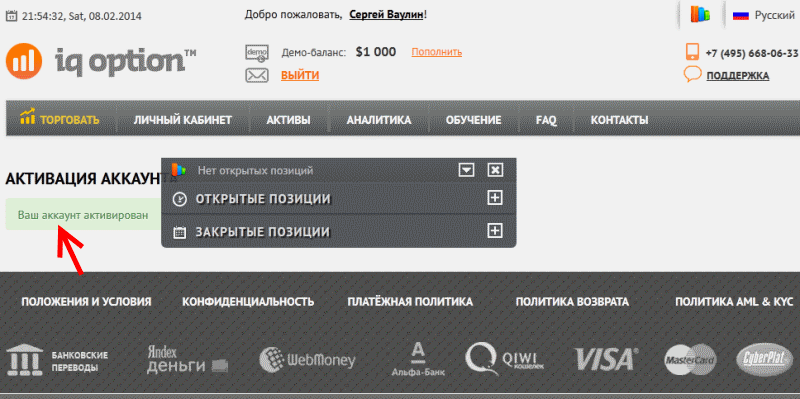Click the WebMoney logo
This screenshot has height=399, width=800.
pyautogui.click(x=307, y=360)
